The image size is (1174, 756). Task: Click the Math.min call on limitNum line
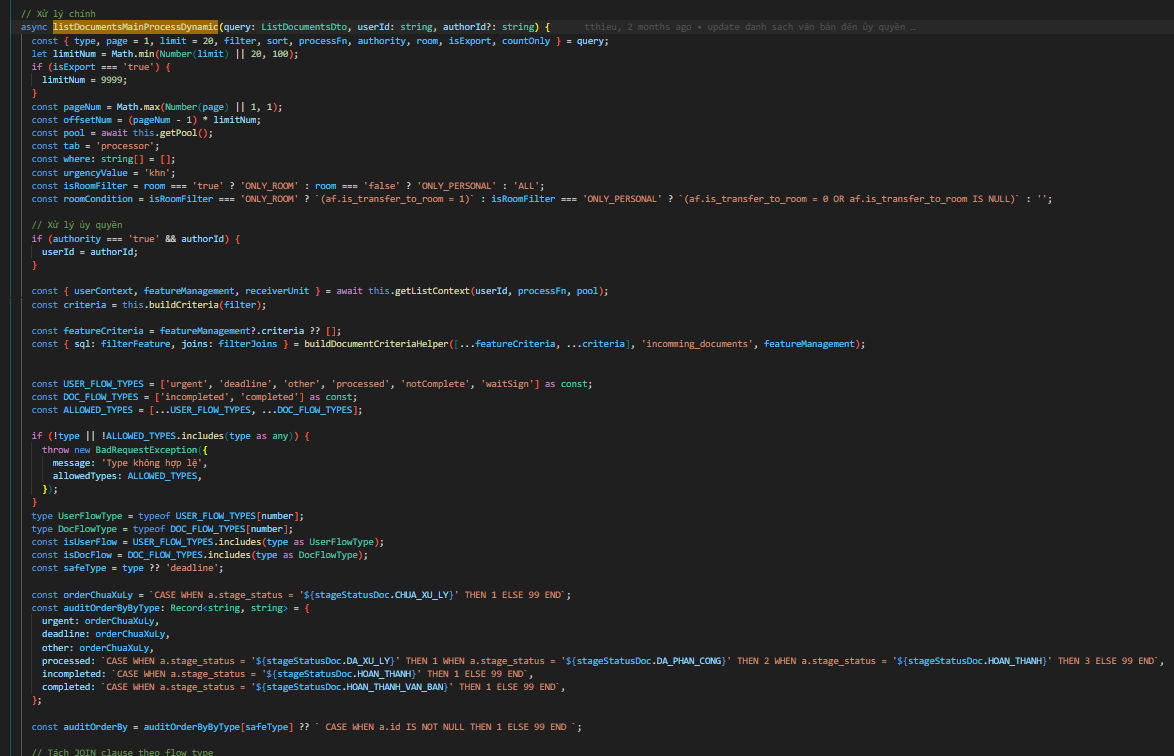tap(132, 53)
